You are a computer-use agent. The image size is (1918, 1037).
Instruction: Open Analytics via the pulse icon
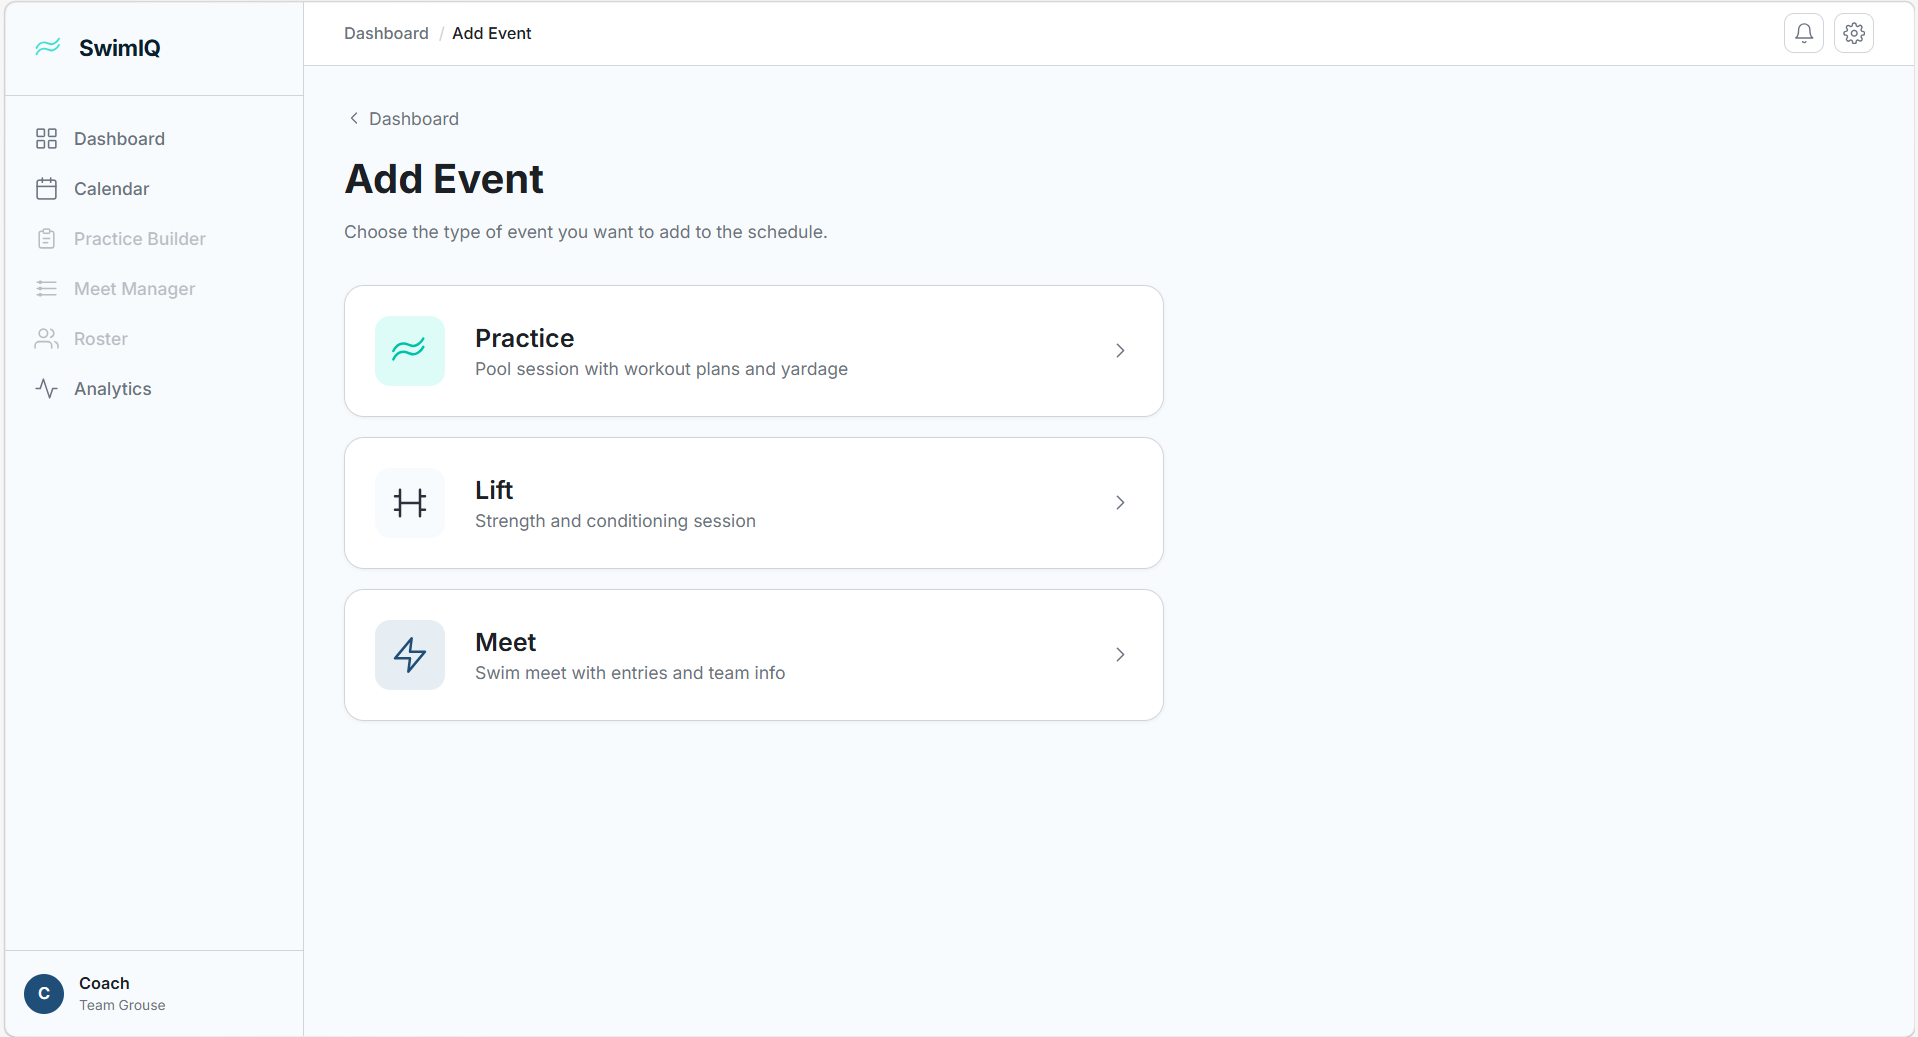pos(46,389)
